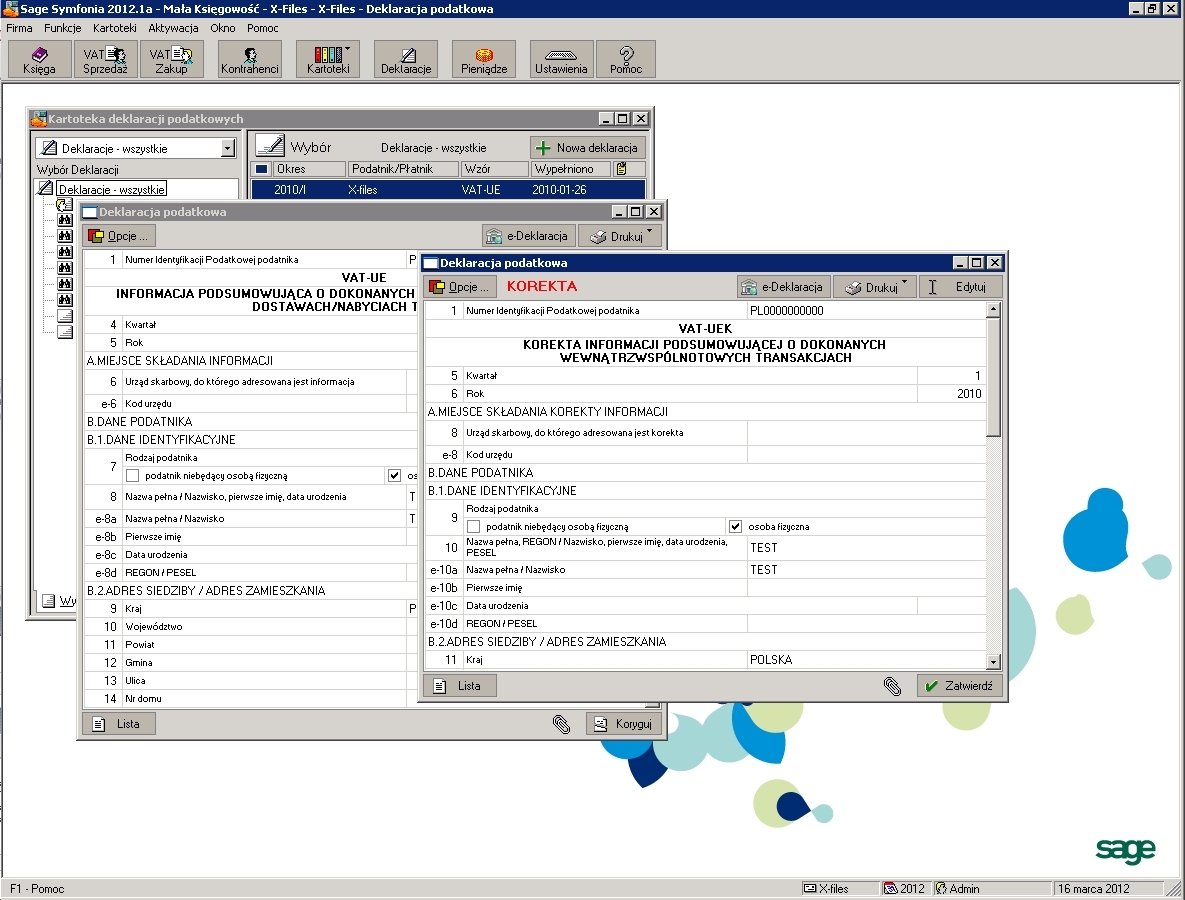
Task: Click the Kraj field showing POLSKA
Action: coord(866,660)
